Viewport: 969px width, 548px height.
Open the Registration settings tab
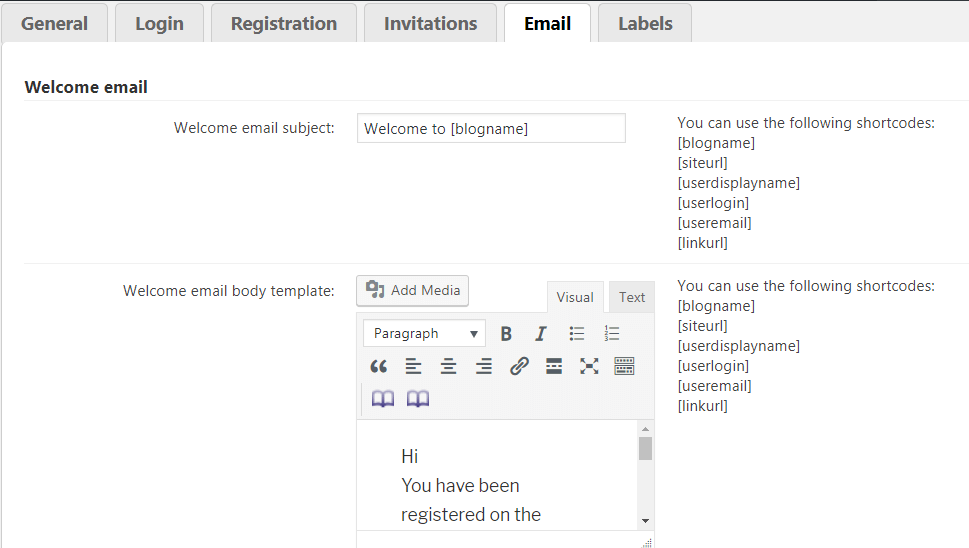pyautogui.click(x=284, y=24)
